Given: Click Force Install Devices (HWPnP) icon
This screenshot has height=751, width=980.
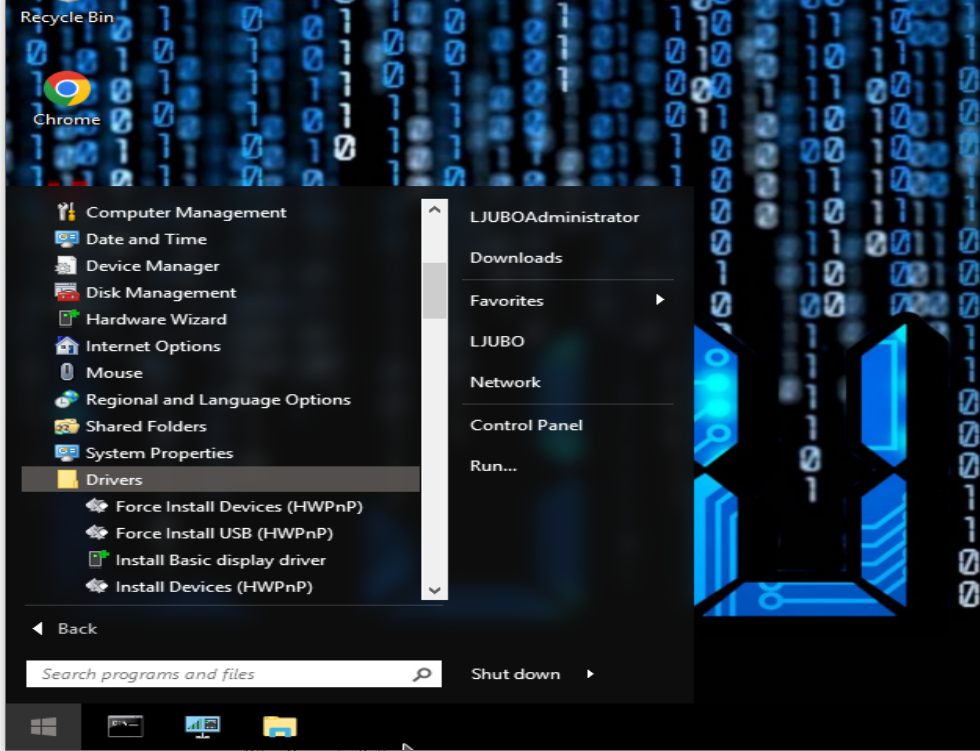Looking at the screenshot, I should 97,505.
